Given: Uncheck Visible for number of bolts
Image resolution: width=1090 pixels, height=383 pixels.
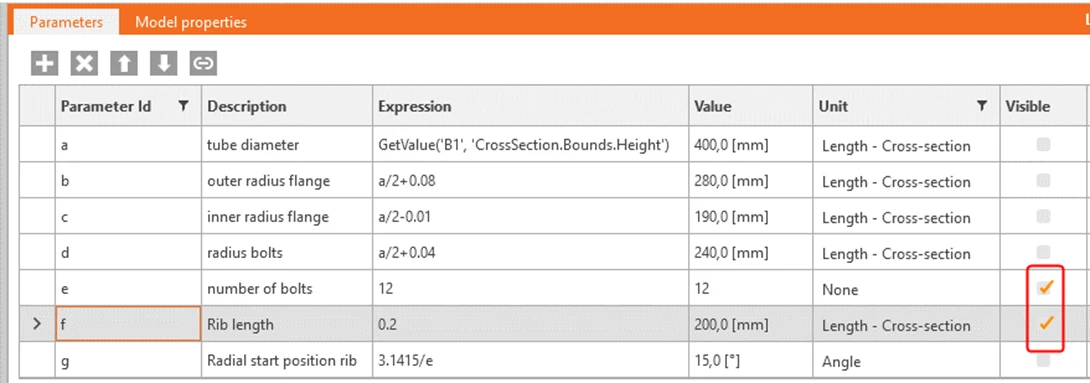Looking at the screenshot, I should [1044, 287].
